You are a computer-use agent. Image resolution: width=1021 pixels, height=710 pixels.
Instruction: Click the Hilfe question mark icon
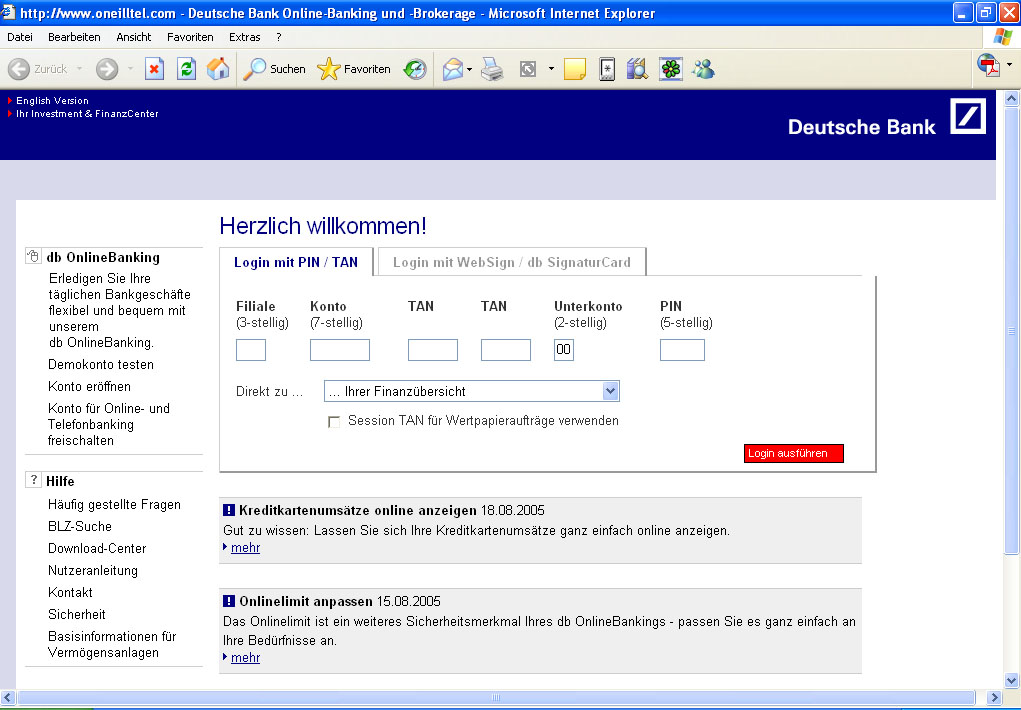(33, 479)
